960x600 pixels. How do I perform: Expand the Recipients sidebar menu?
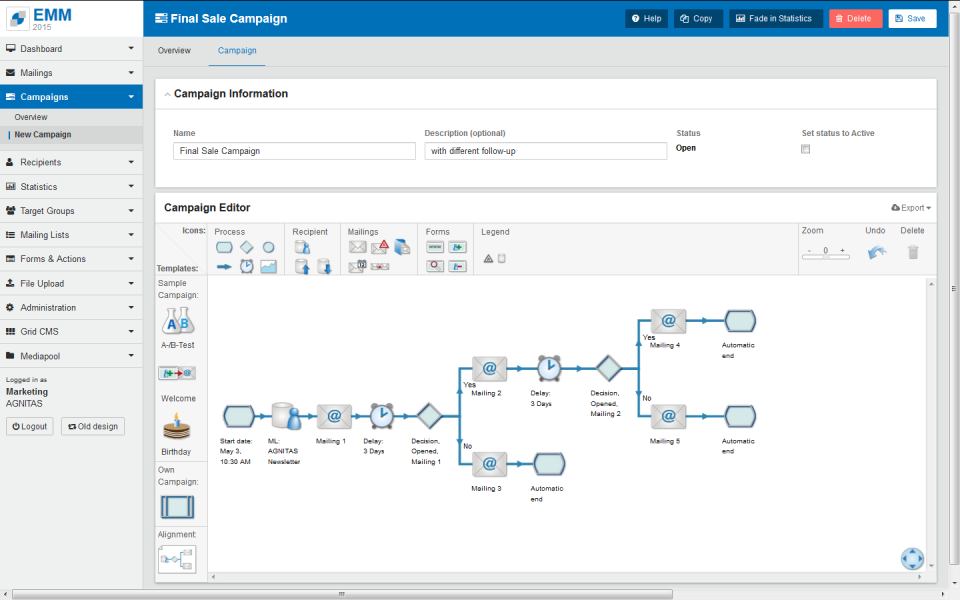(x=71, y=162)
